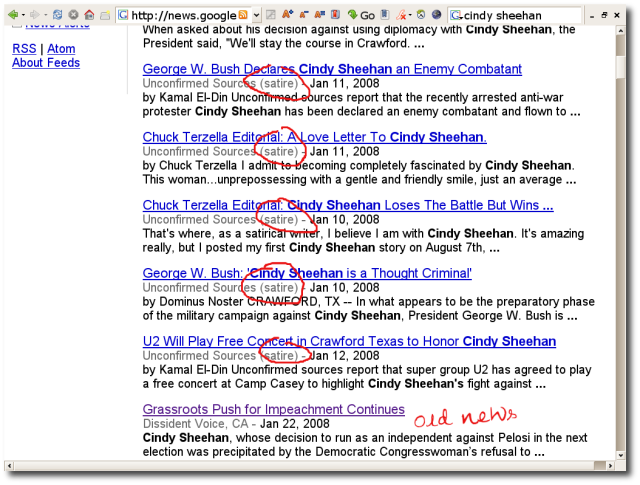Open the back button history dropdown
The height and width of the screenshot is (485, 640).
point(23,15)
